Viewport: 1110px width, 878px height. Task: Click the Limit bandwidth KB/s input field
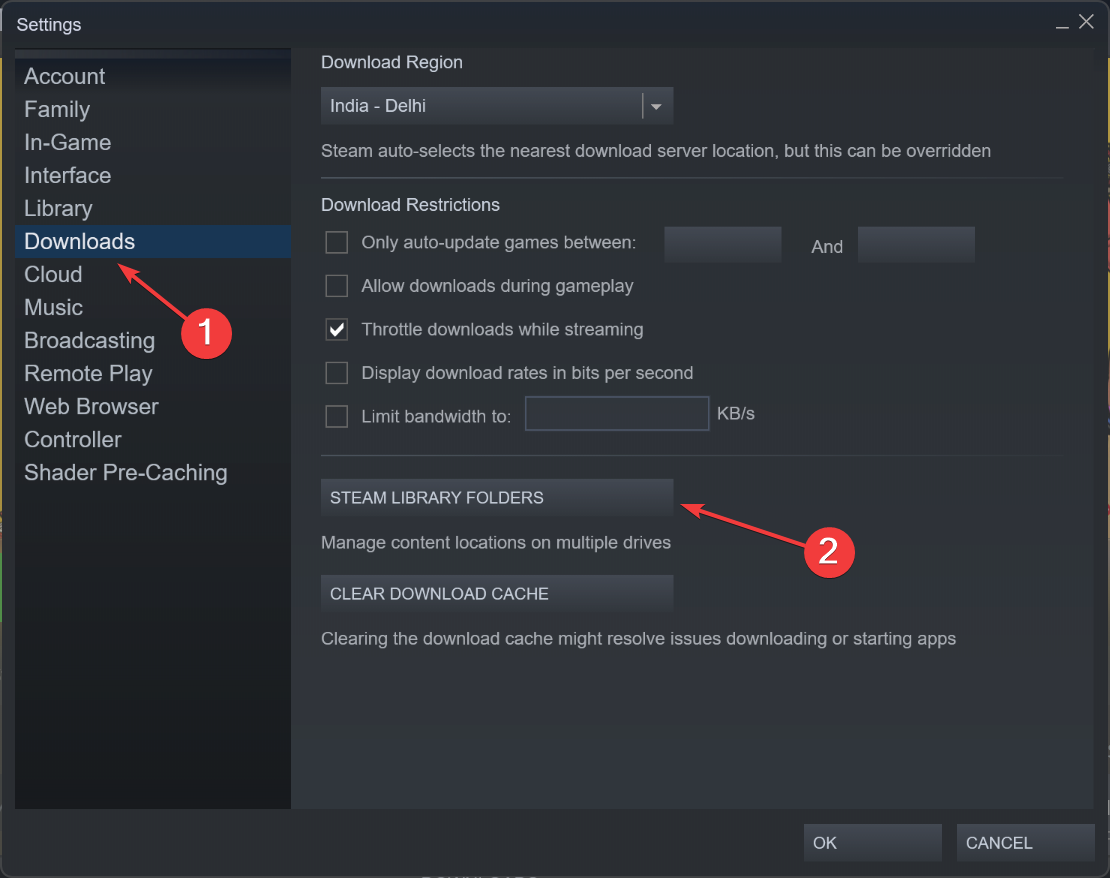point(617,414)
